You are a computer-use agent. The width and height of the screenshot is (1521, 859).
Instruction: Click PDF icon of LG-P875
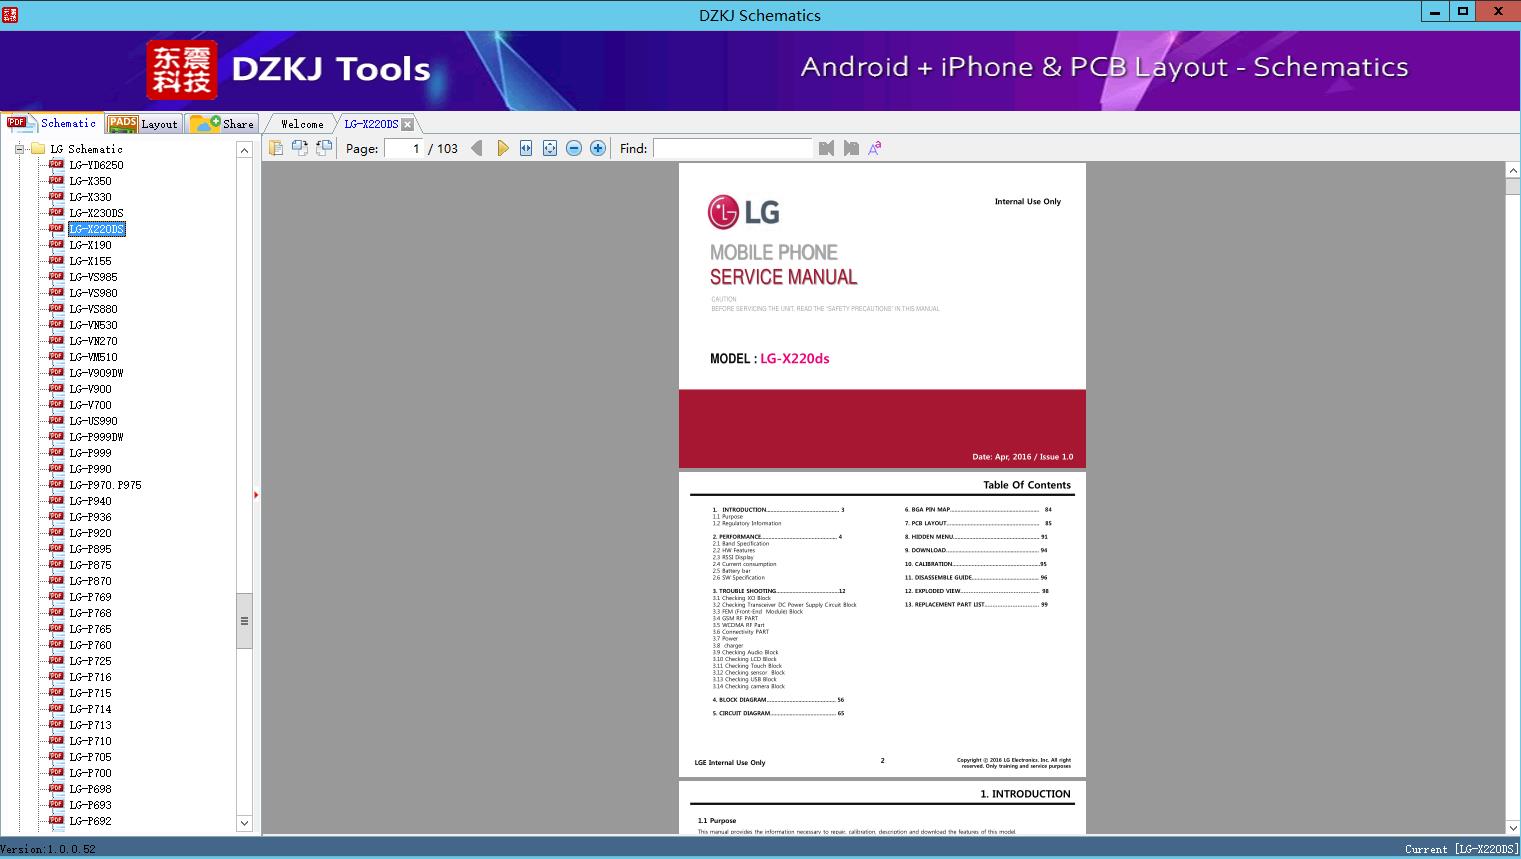click(x=56, y=565)
